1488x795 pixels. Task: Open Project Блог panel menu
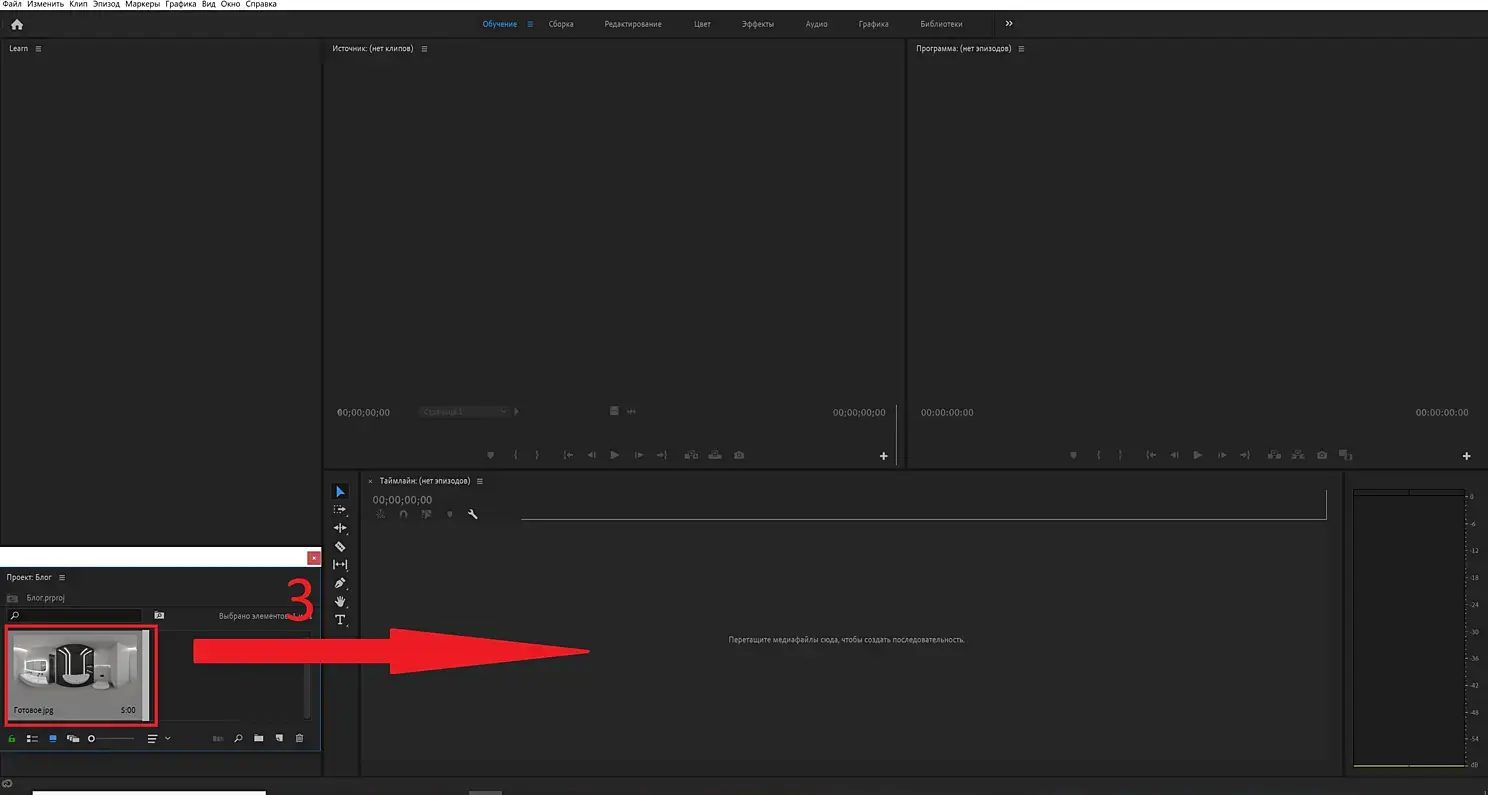pyautogui.click(x=62, y=578)
